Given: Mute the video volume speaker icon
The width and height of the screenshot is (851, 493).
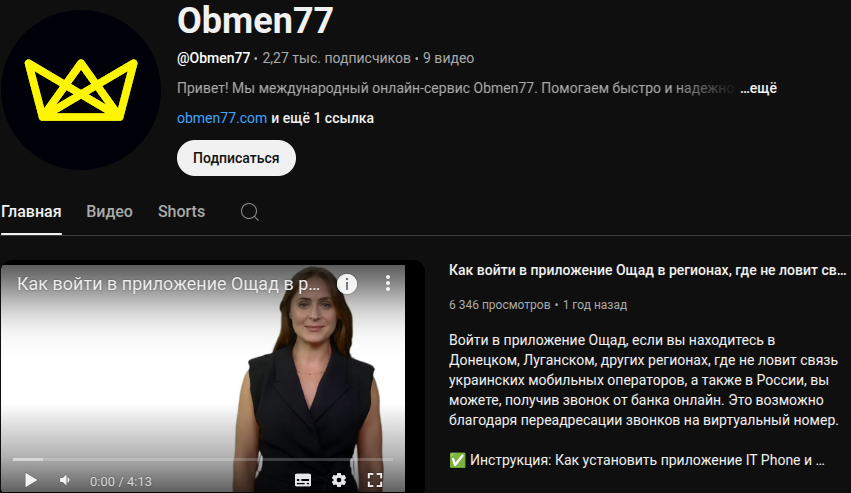Looking at the screenshot, I should click(x=65, y=481).
